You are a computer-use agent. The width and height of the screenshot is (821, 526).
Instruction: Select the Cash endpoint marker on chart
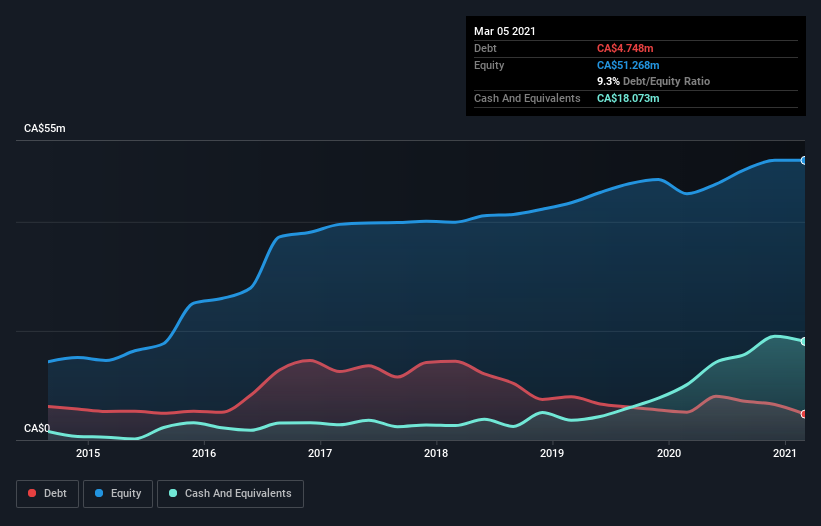click(804, 341)
